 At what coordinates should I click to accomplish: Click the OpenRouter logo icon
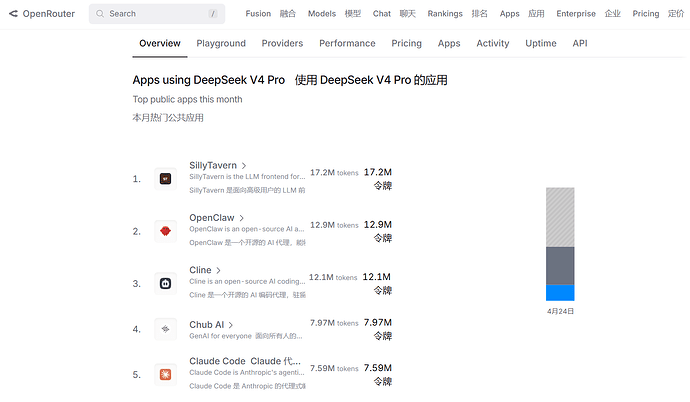point(14,14)
